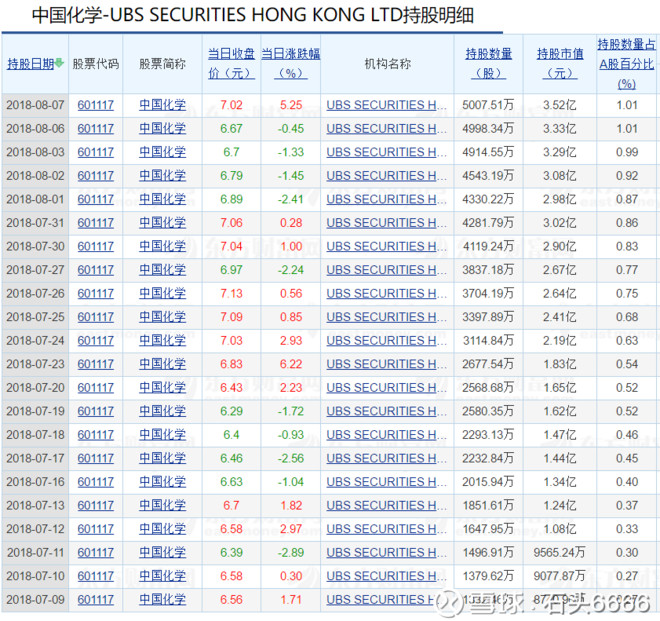Open 中国化学 link in 2018-07-27 row
Viewport: 660px width, 621px height.
[162, 270]
